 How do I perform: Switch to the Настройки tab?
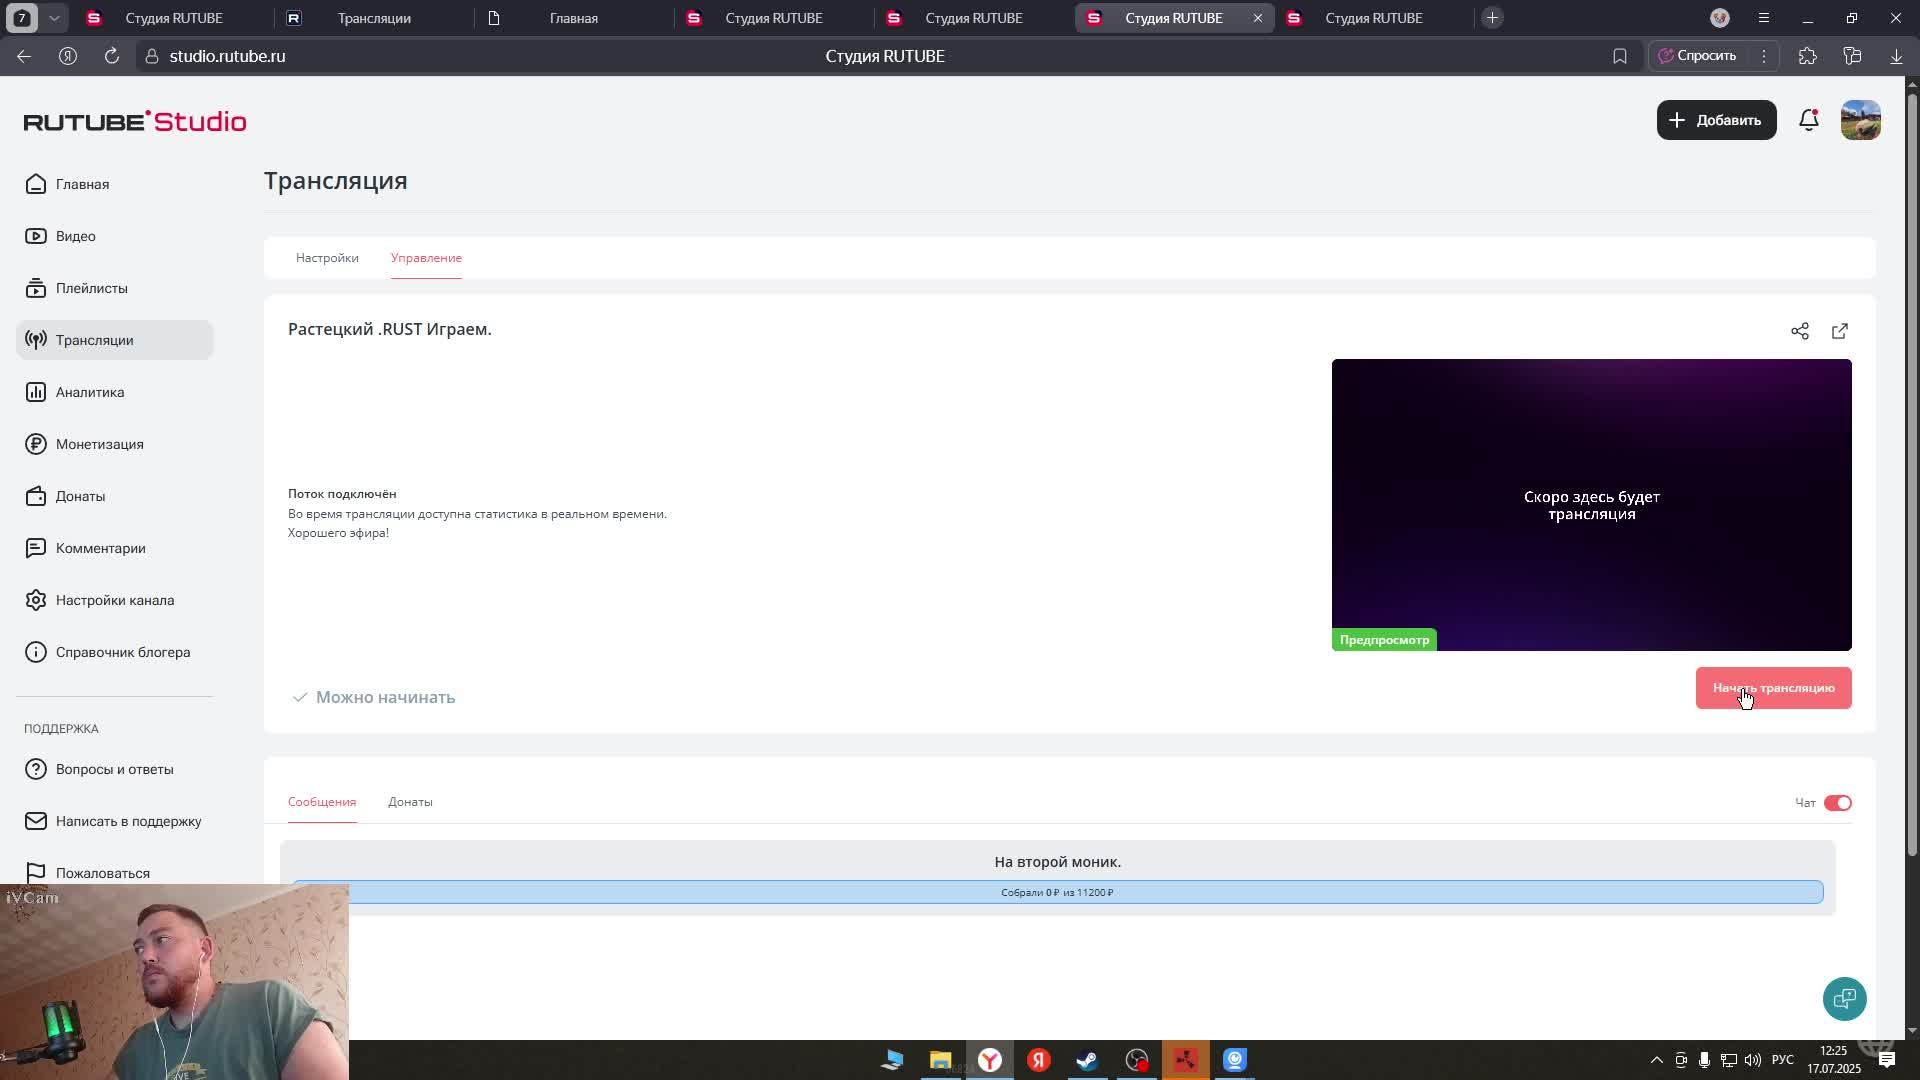(327, 258)
